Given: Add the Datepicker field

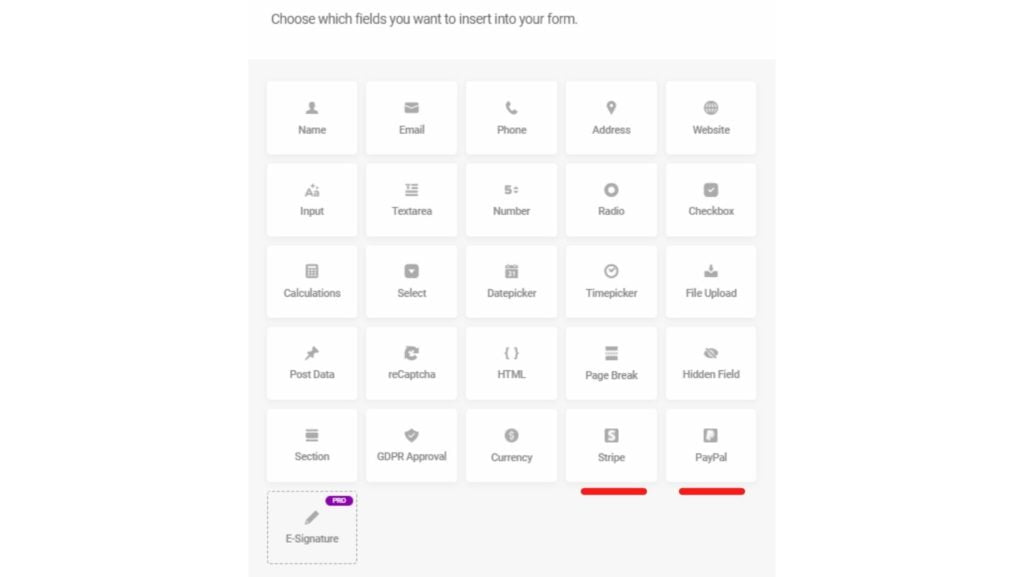Looking at the screenshot, I should click(511, 281).
